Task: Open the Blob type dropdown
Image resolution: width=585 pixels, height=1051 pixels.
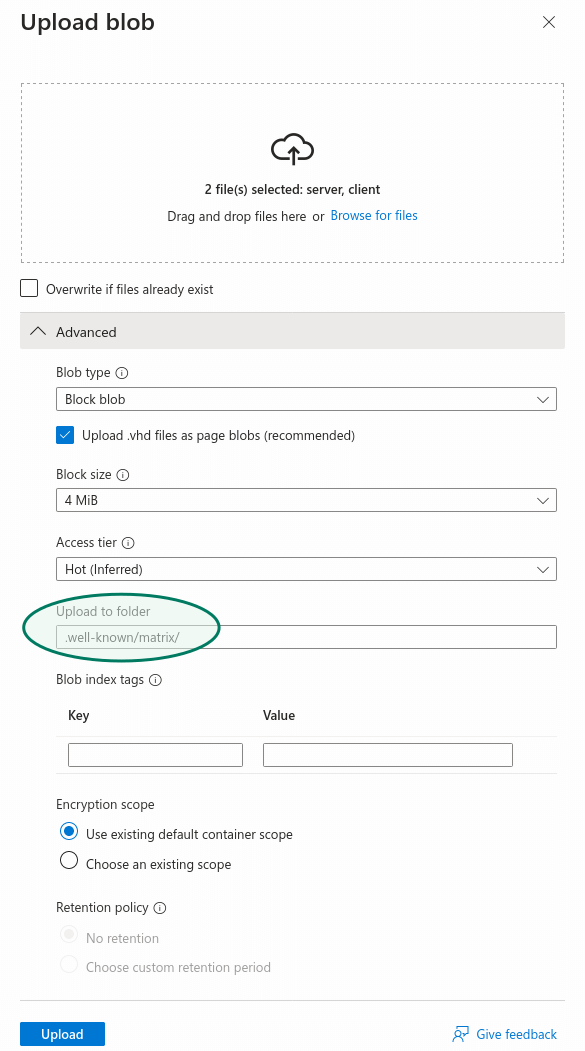Action: (306, 399)
